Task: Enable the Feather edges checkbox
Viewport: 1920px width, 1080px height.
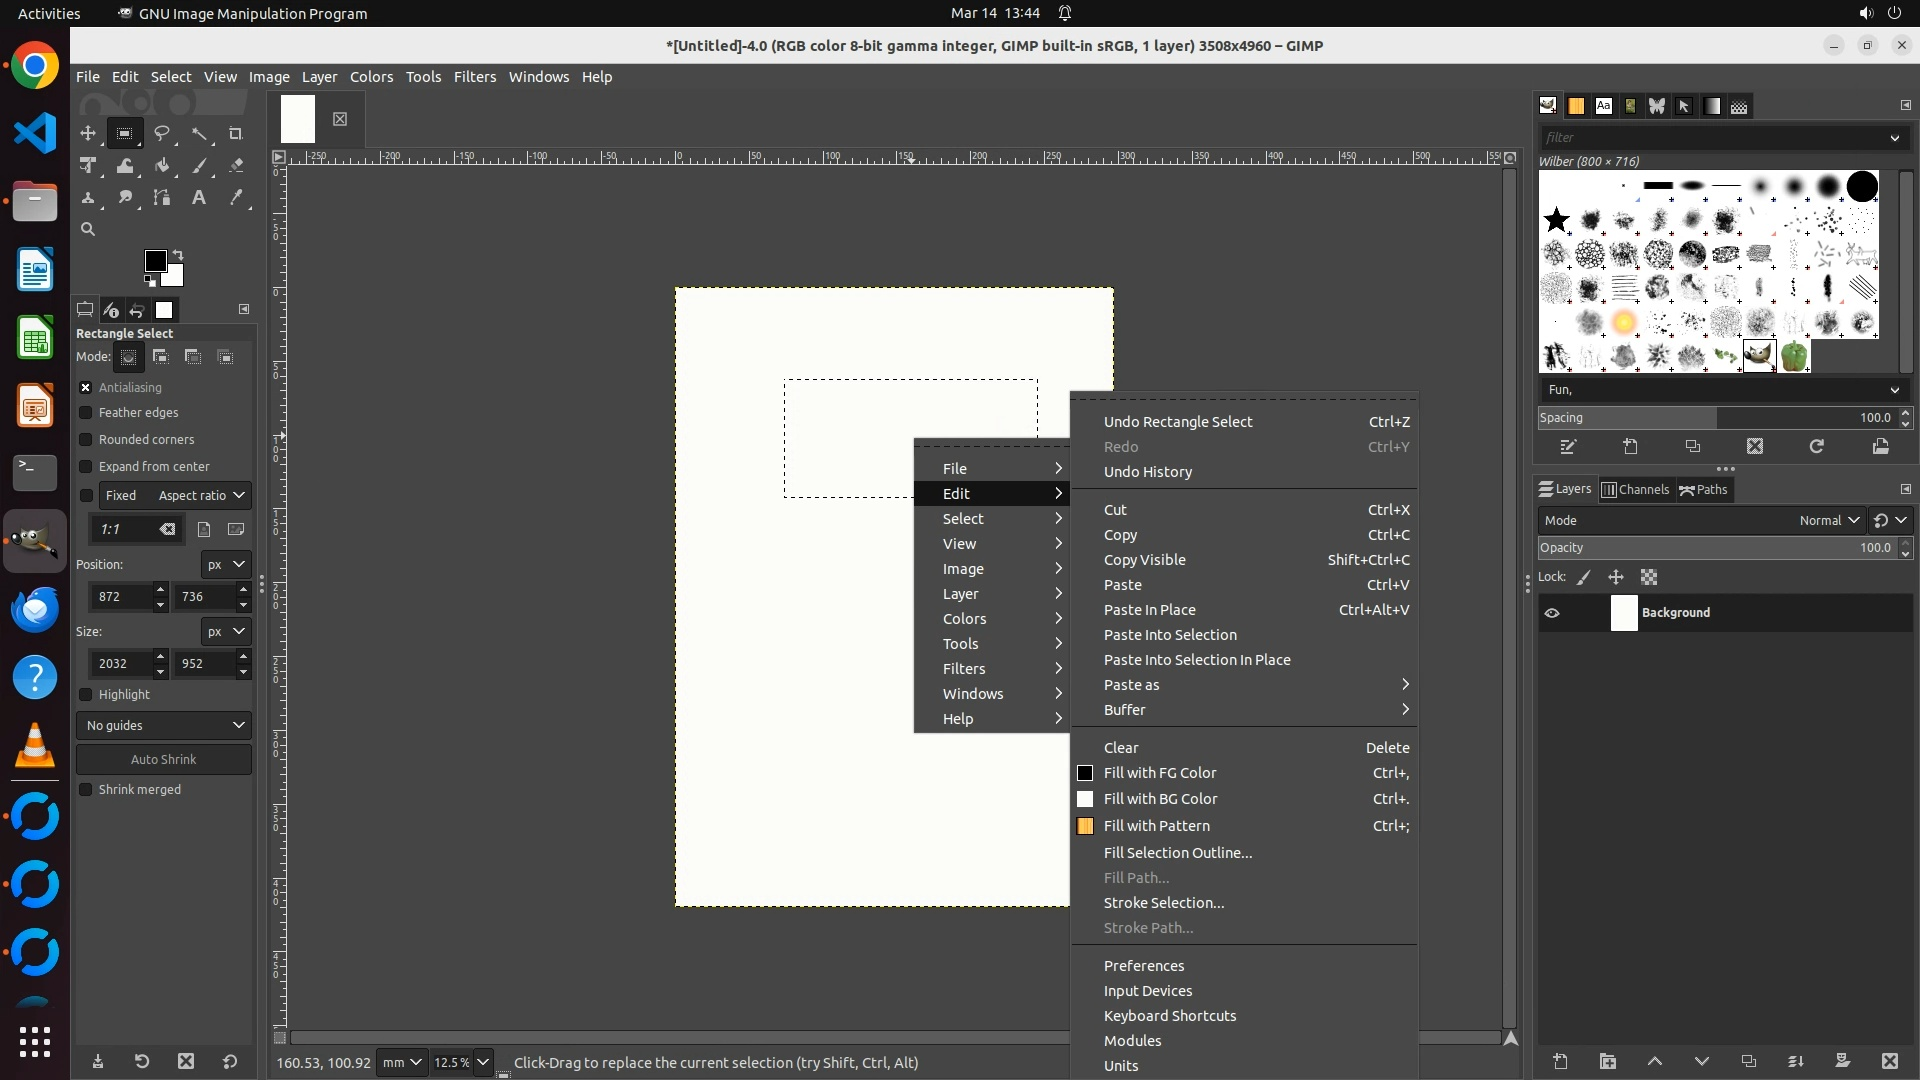Action: point(86,413)
